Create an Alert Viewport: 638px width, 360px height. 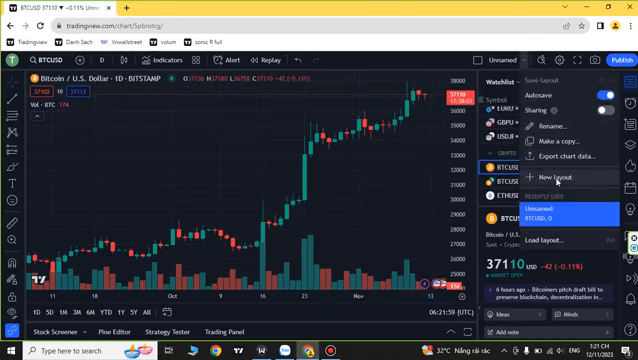(227, 60)
